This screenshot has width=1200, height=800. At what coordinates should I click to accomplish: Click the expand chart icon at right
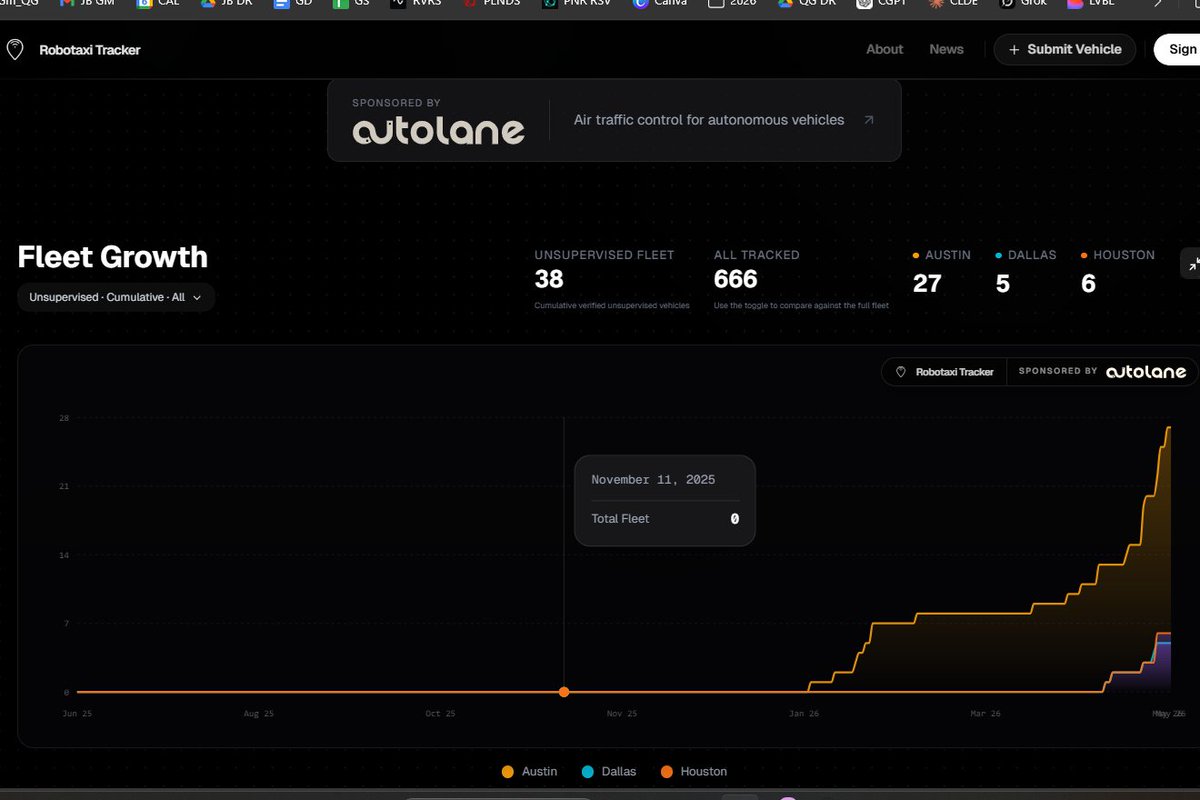pos(1190,263)
